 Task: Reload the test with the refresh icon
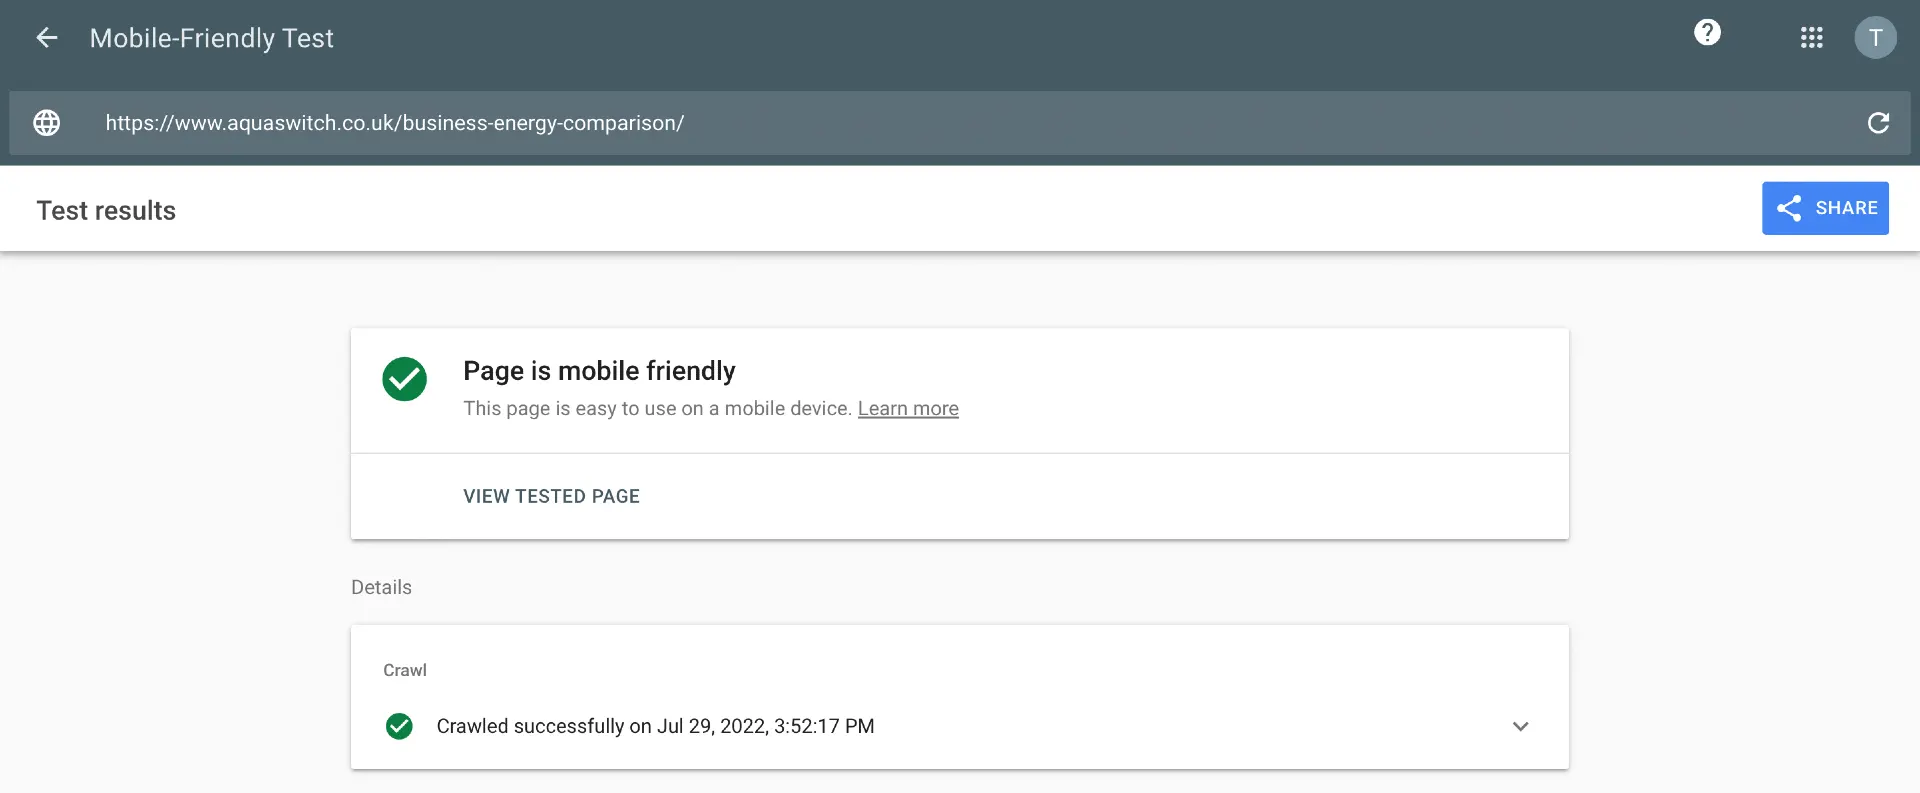pos(1878,123)
